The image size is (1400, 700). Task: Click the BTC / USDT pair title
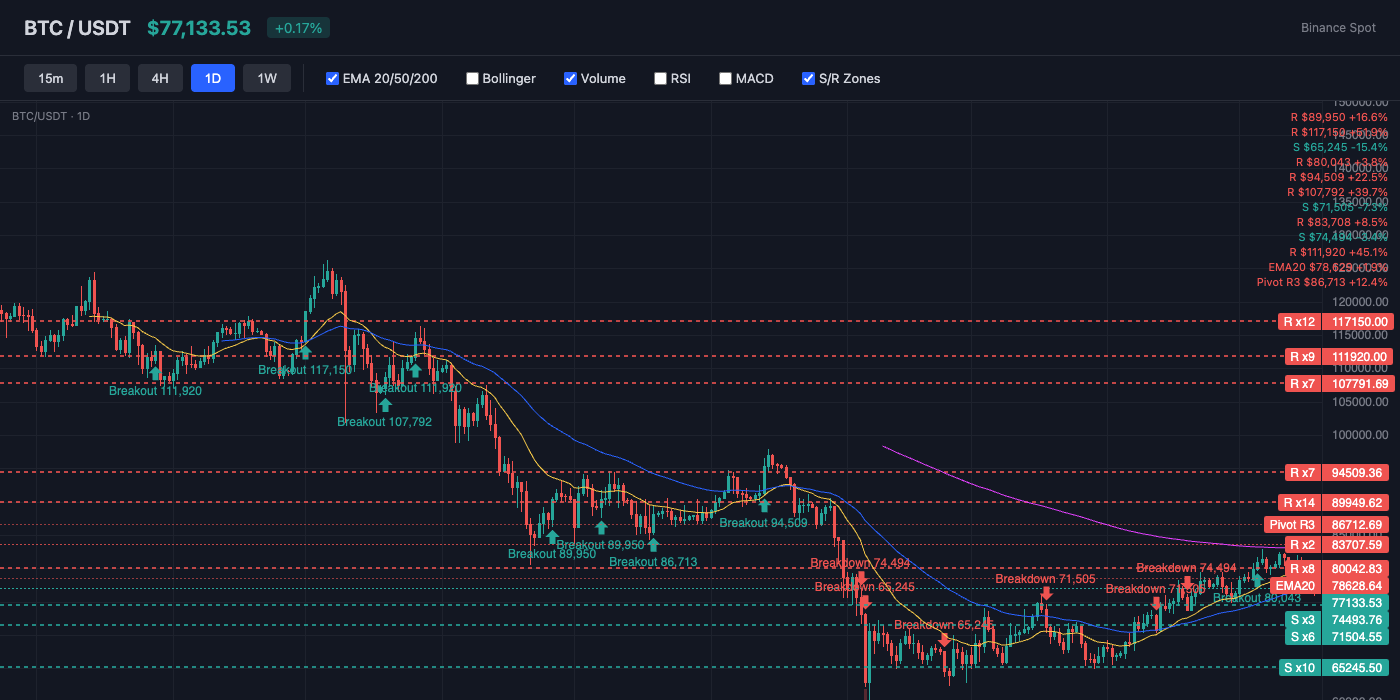(x=77, y=28)
